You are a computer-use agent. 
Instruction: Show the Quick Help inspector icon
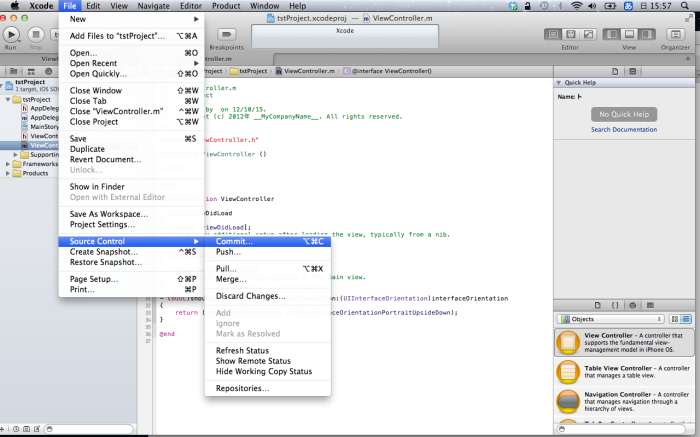[x=633, y=71]
